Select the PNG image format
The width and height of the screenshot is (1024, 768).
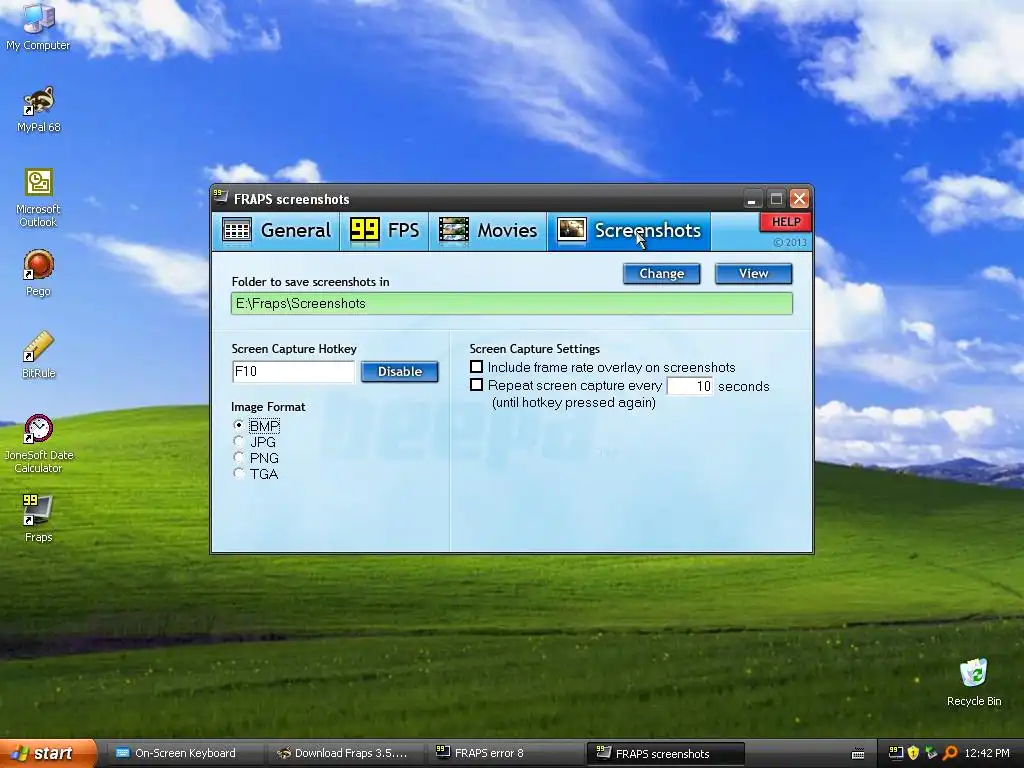tap(238, 457)
